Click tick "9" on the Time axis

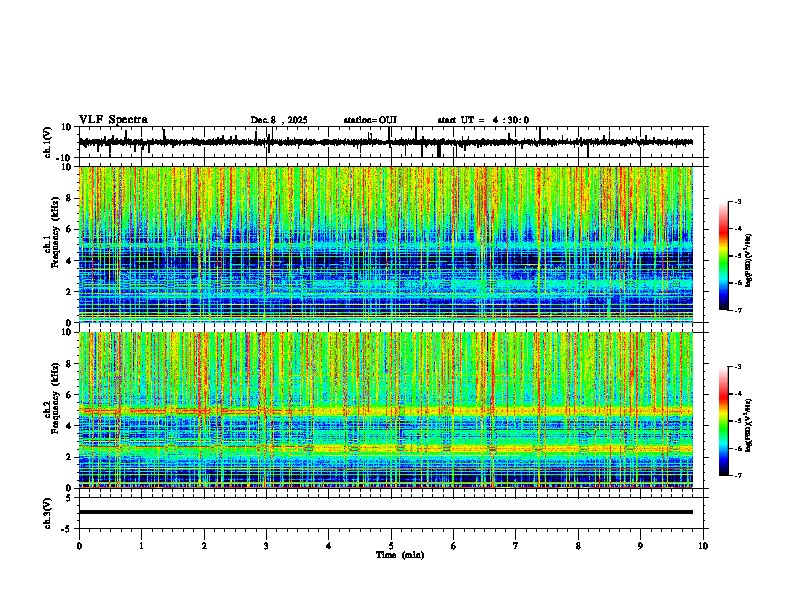point(640,546)
